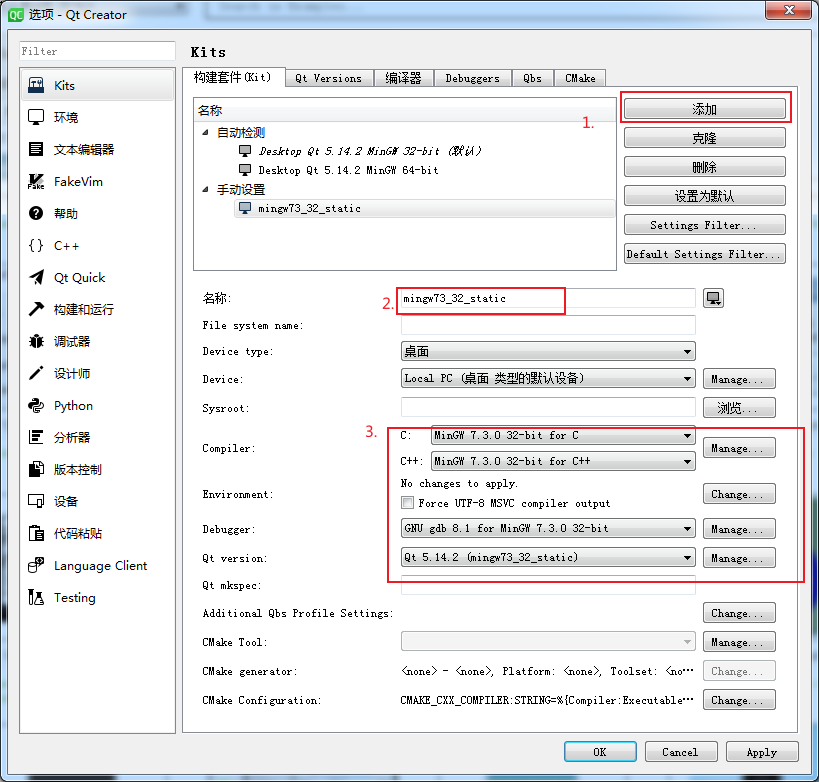Image resolution: width=819 pixels, height=782 pixels.
Task: Collapse the 自动检测 kits group
Action: [205, 130]
